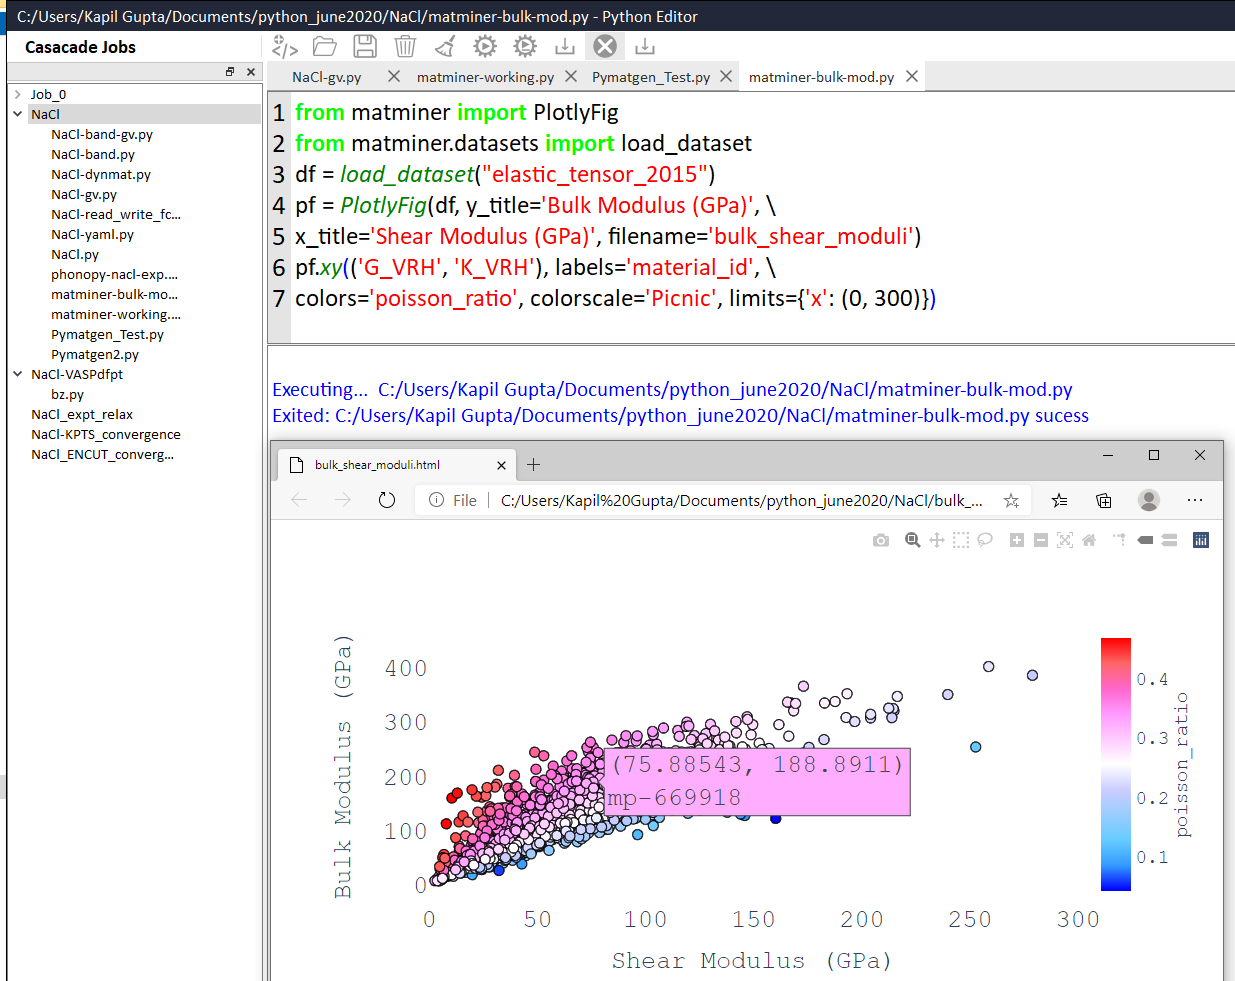Click the mp-669918 hover tooltip
The height and width of the screenshot is (981, 1235).
[758, 781]
